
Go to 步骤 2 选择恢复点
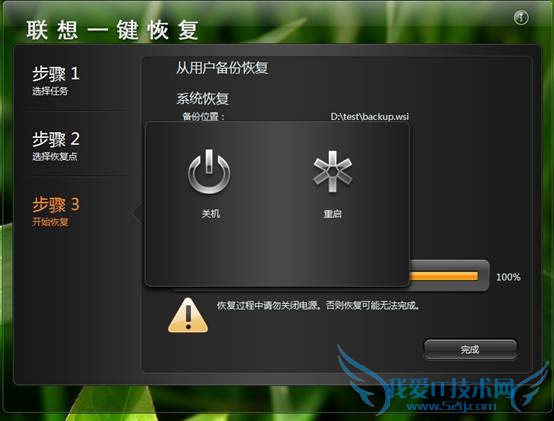tap(56, 146)
